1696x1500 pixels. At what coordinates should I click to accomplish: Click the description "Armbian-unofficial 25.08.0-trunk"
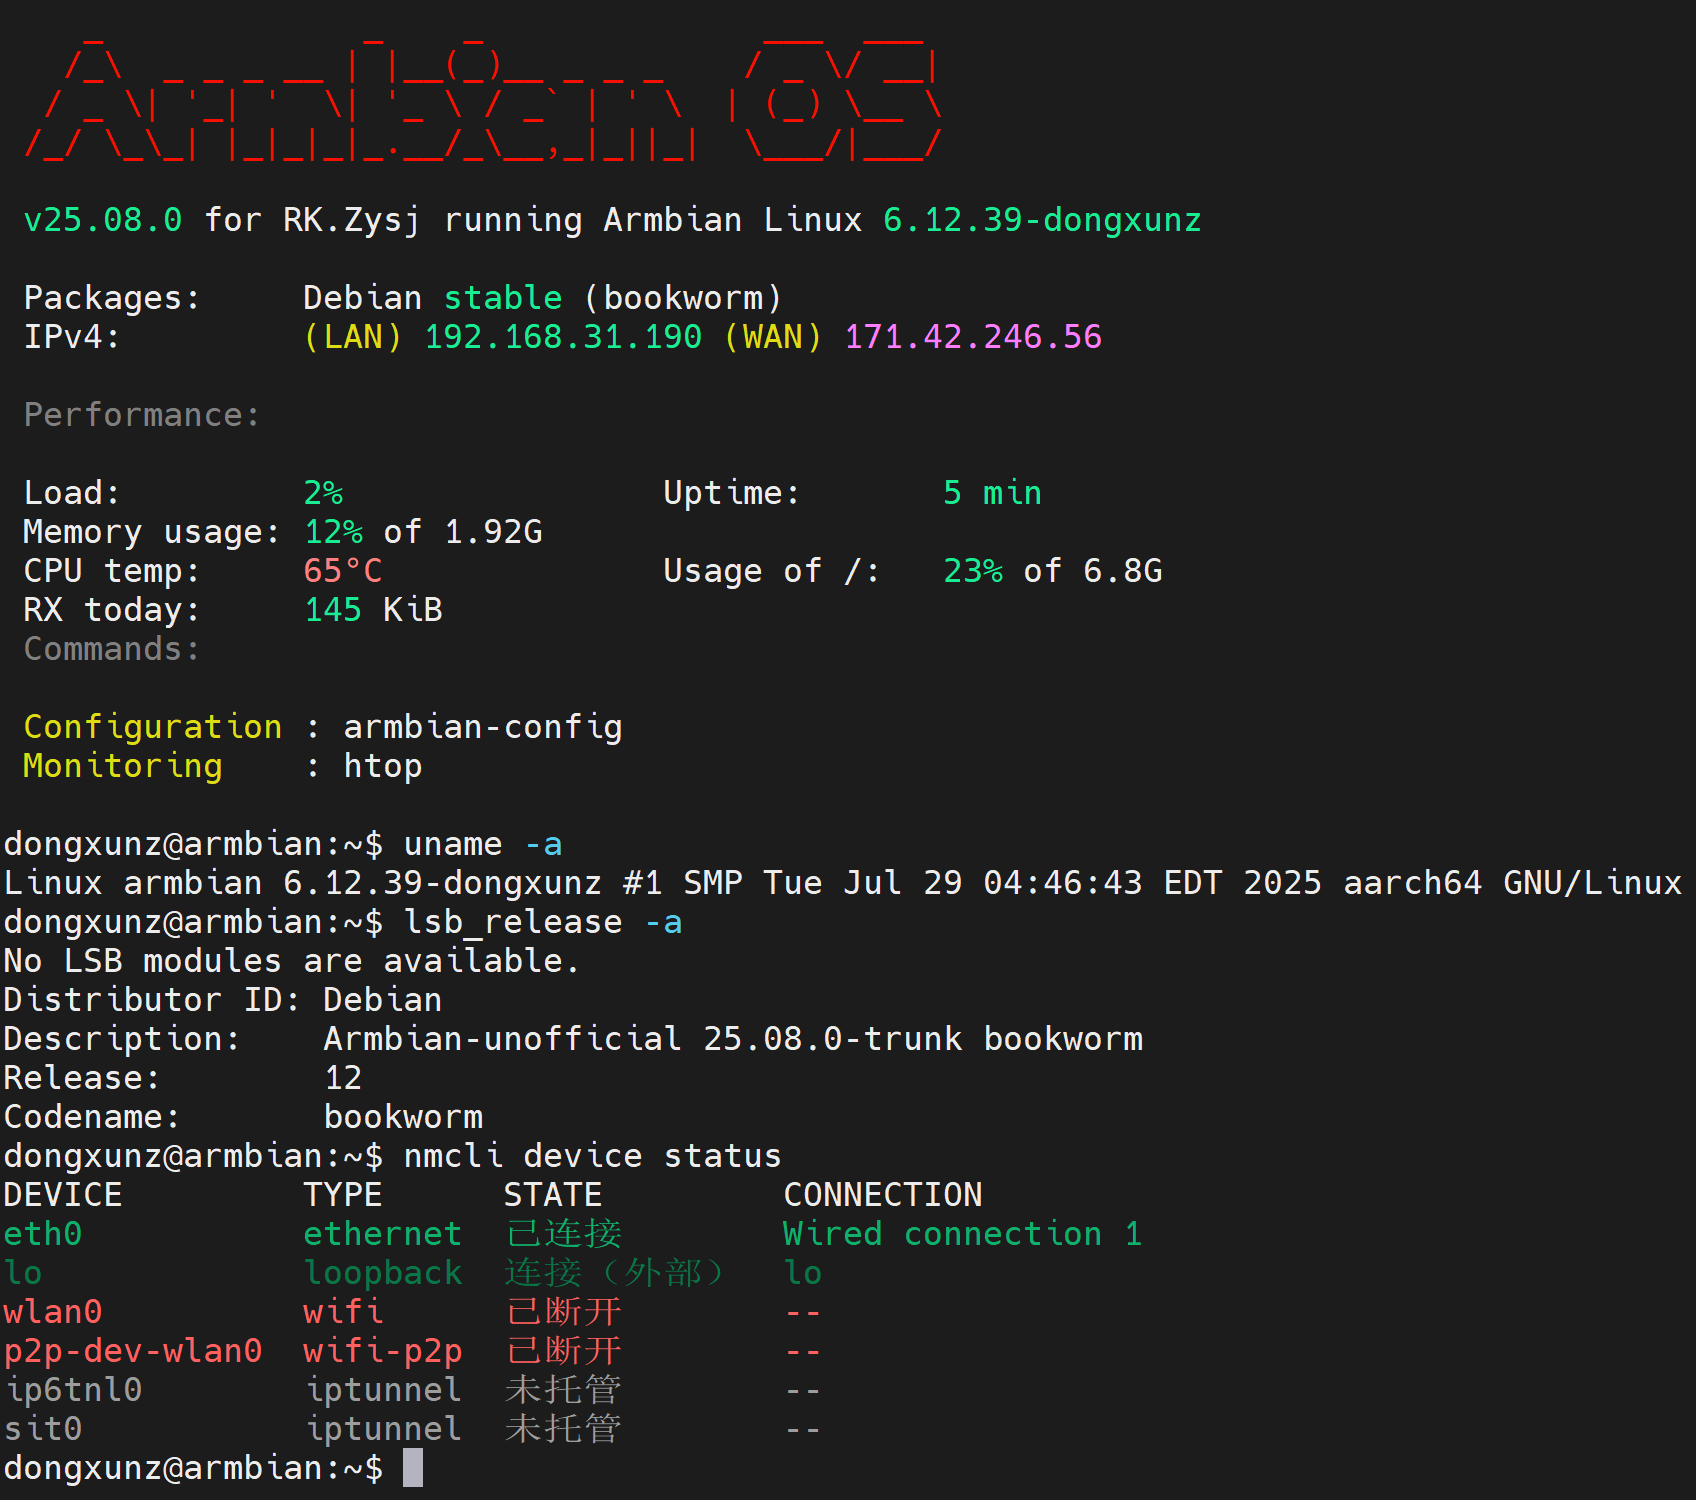coord(643,1039)
